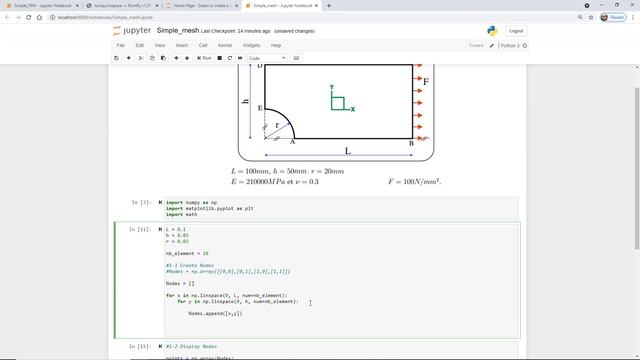Toggle the run marker for cell In [11]
Image resolution: width=640 pixels, height=360 pixels.
[160, 229]
